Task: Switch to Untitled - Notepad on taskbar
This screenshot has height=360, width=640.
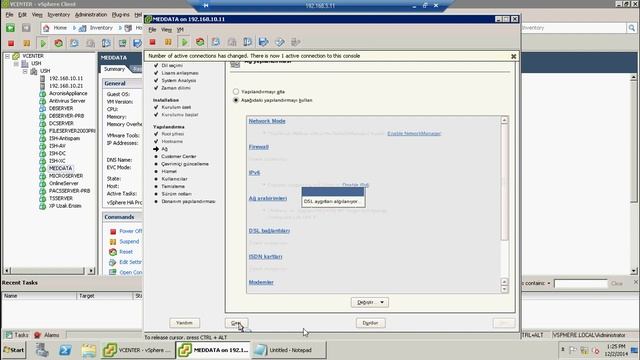Action: point(288,350)
